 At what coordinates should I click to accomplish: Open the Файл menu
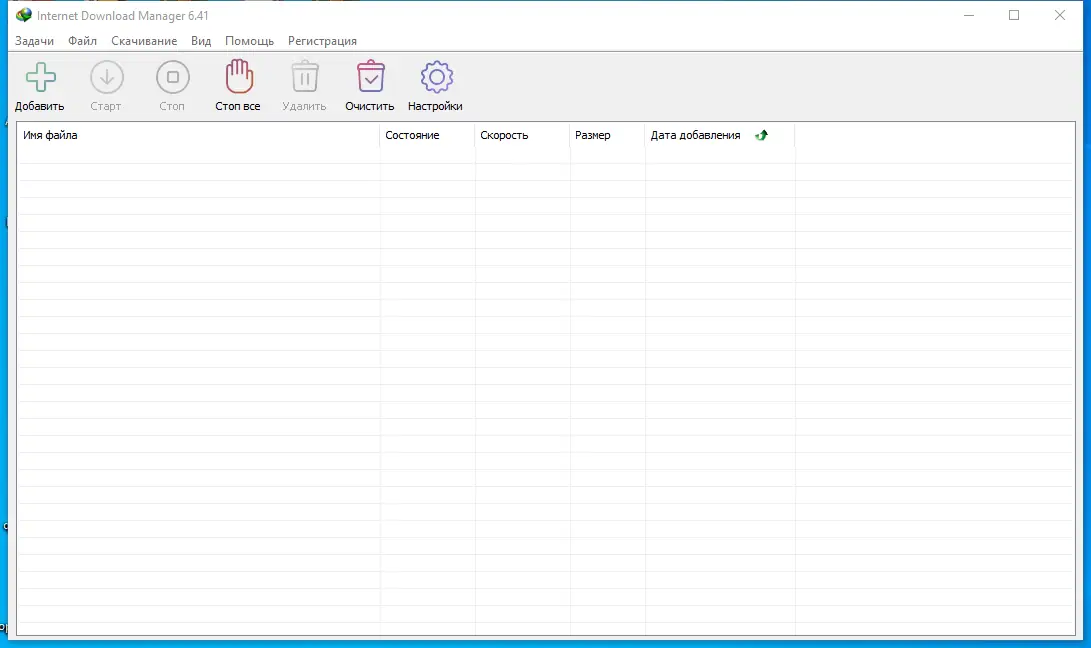click(82, 41)
